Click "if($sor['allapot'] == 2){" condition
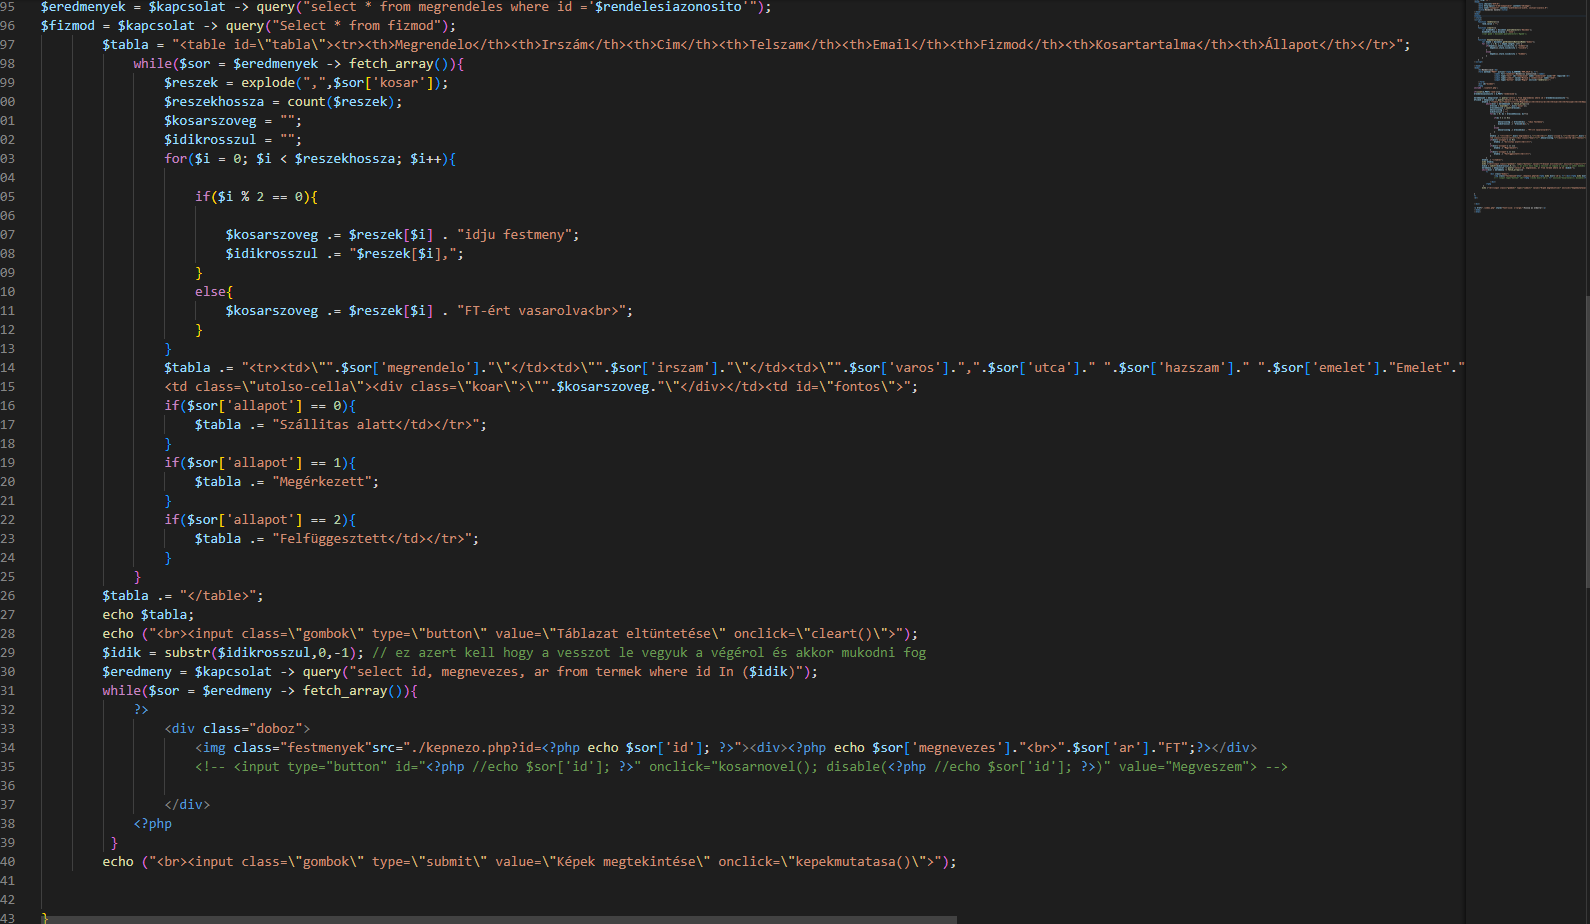 260,520
